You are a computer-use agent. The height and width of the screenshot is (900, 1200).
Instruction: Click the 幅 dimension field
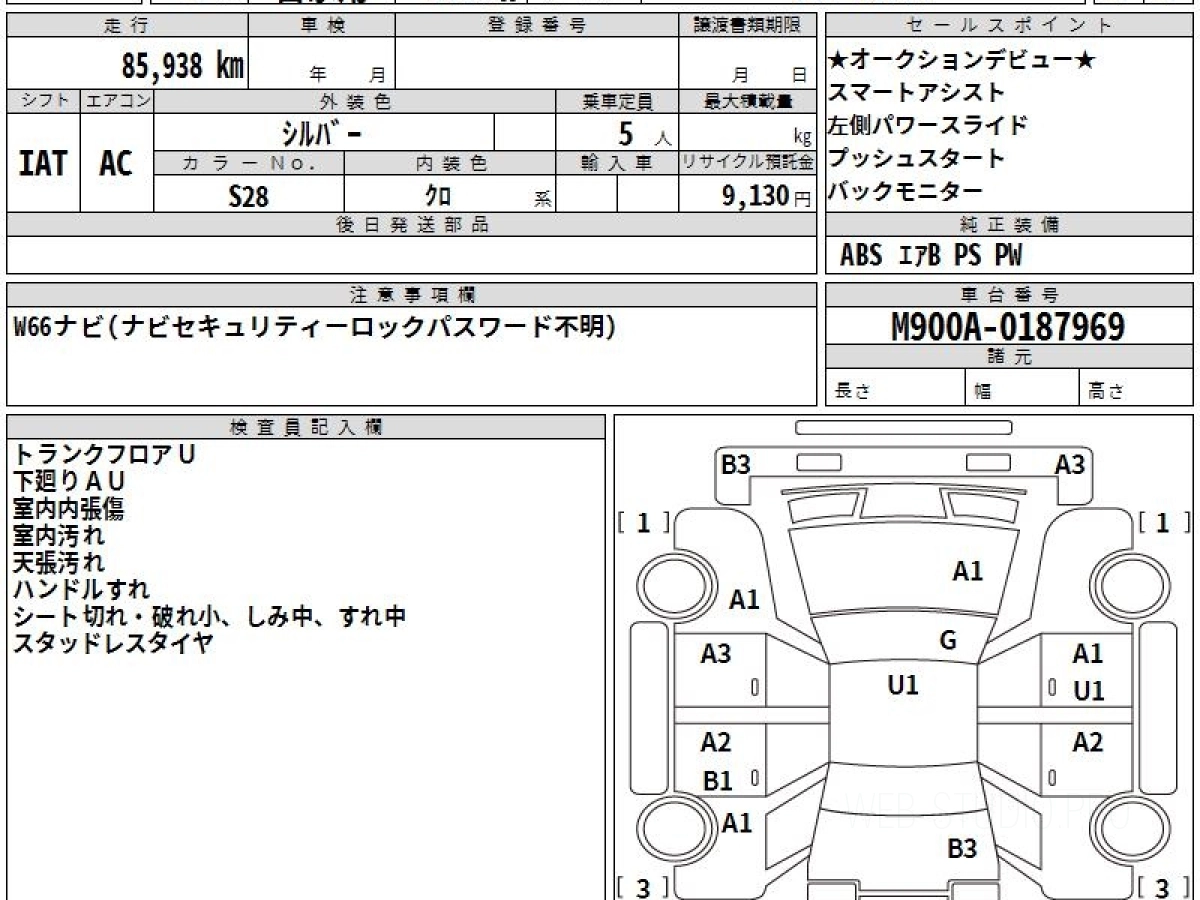pyautogui.click(x=1023, y=390)
